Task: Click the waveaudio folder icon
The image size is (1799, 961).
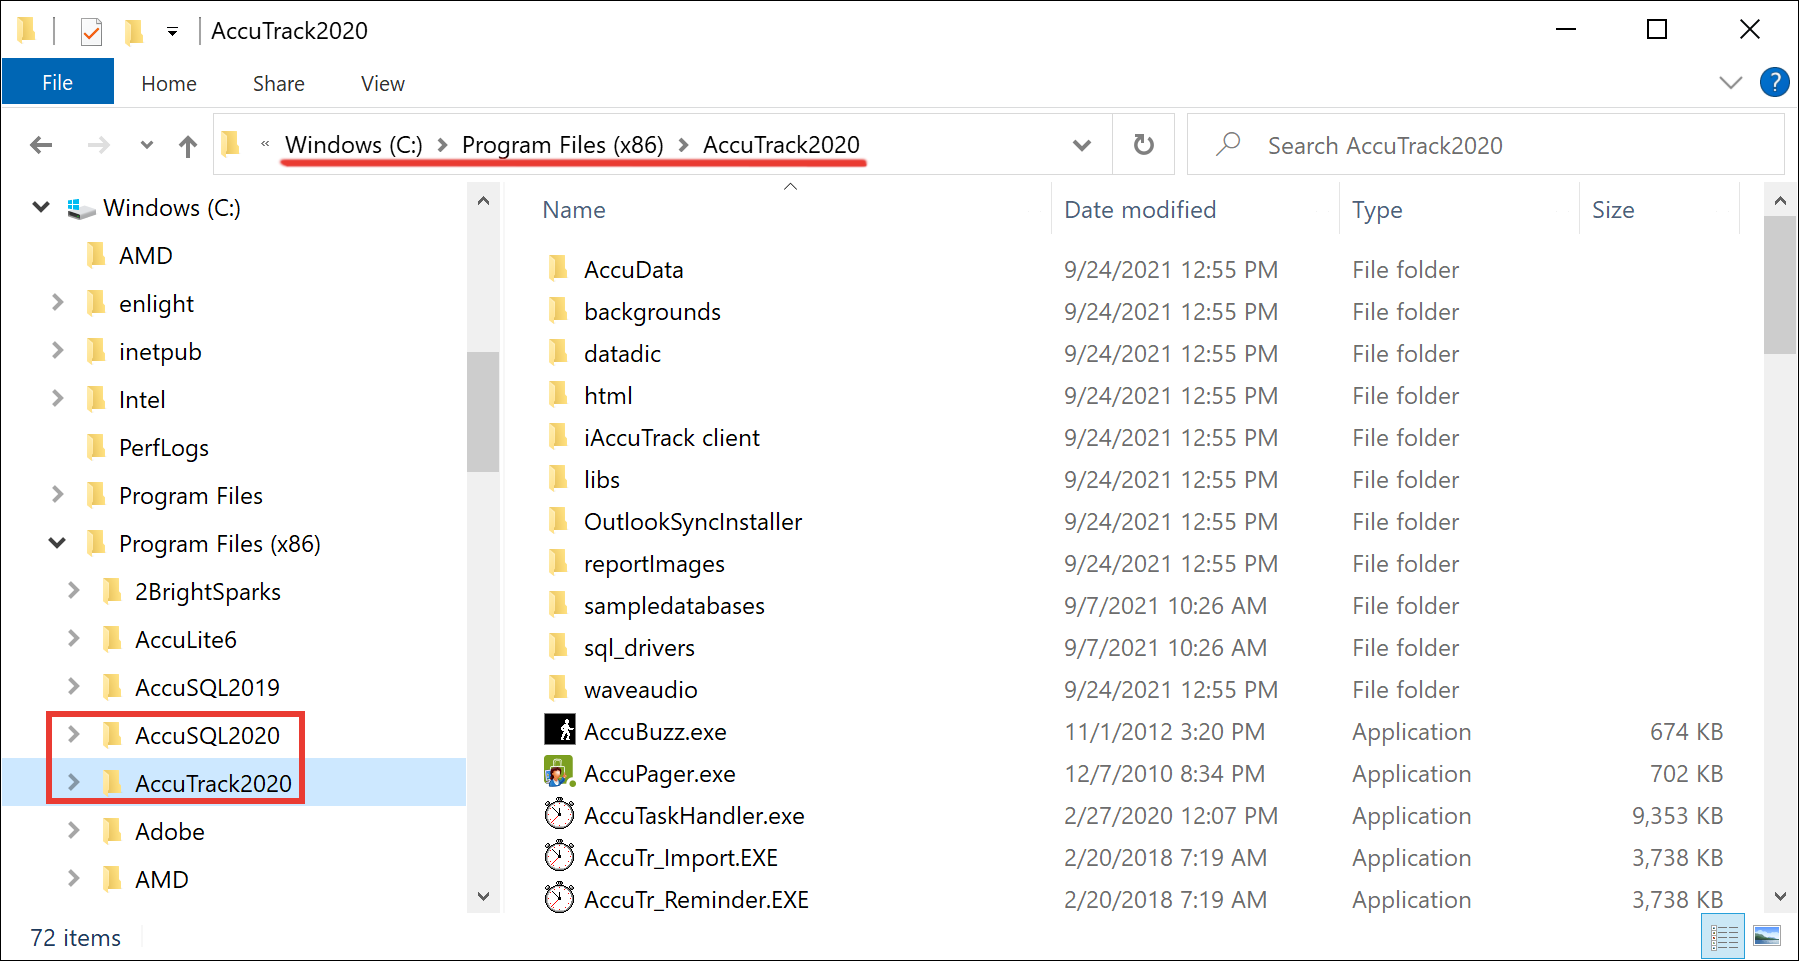Action: (559, 688)
